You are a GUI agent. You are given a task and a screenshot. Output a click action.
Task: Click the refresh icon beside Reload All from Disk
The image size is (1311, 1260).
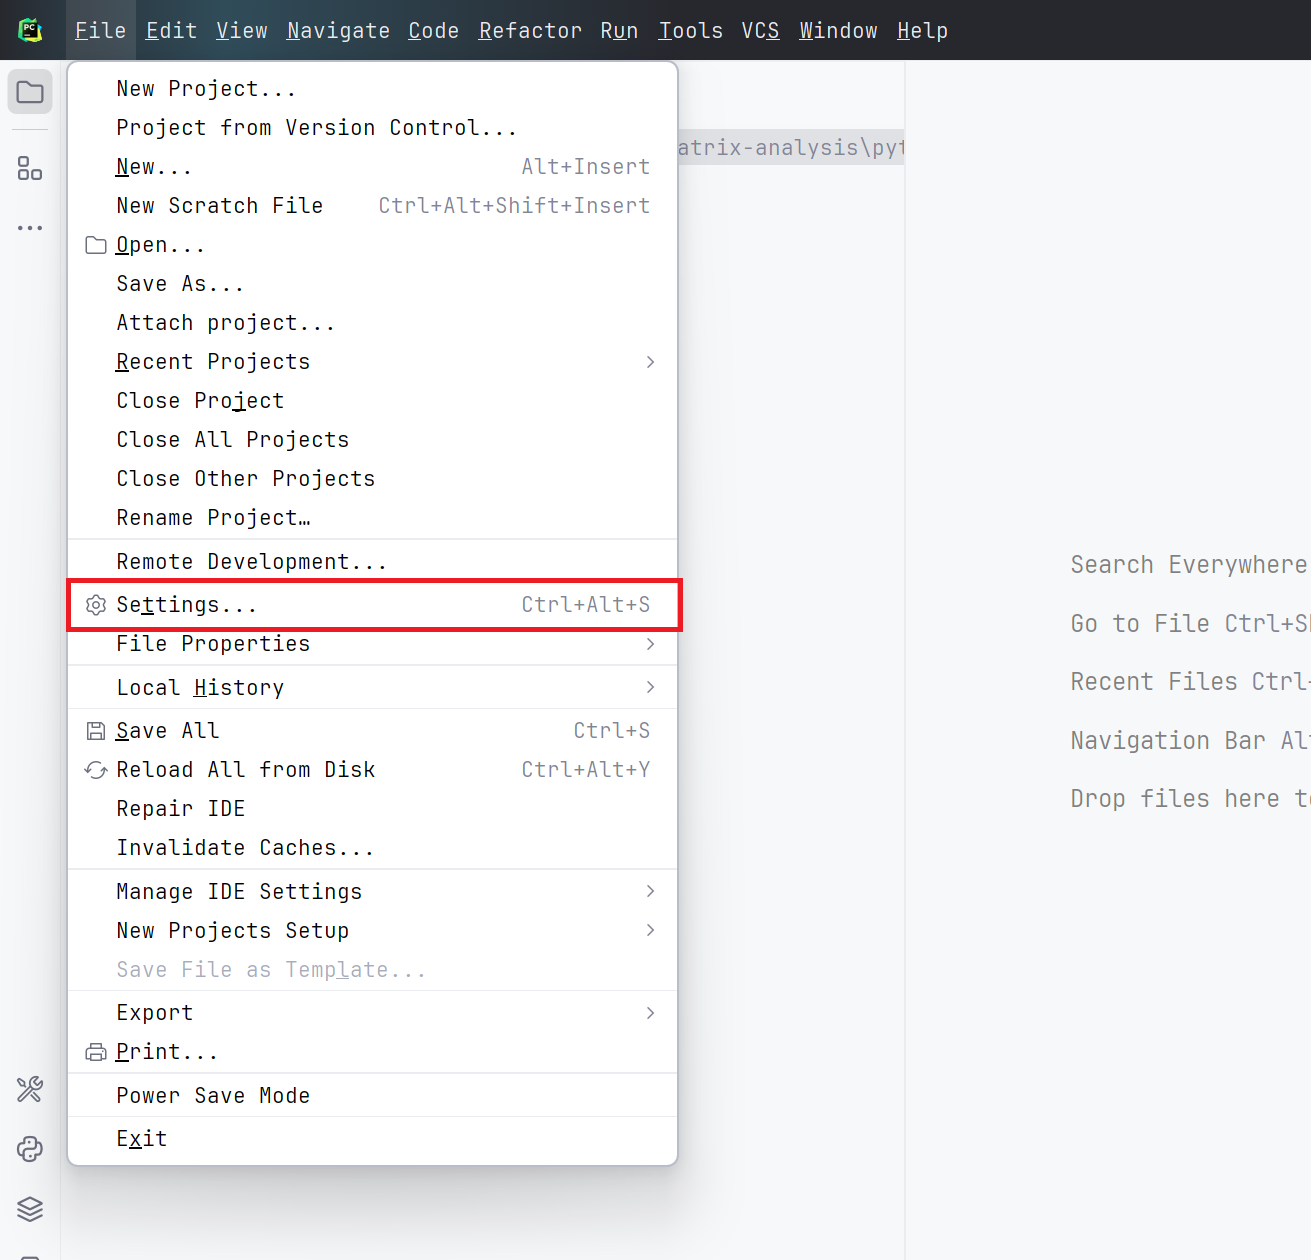(96, 770)
